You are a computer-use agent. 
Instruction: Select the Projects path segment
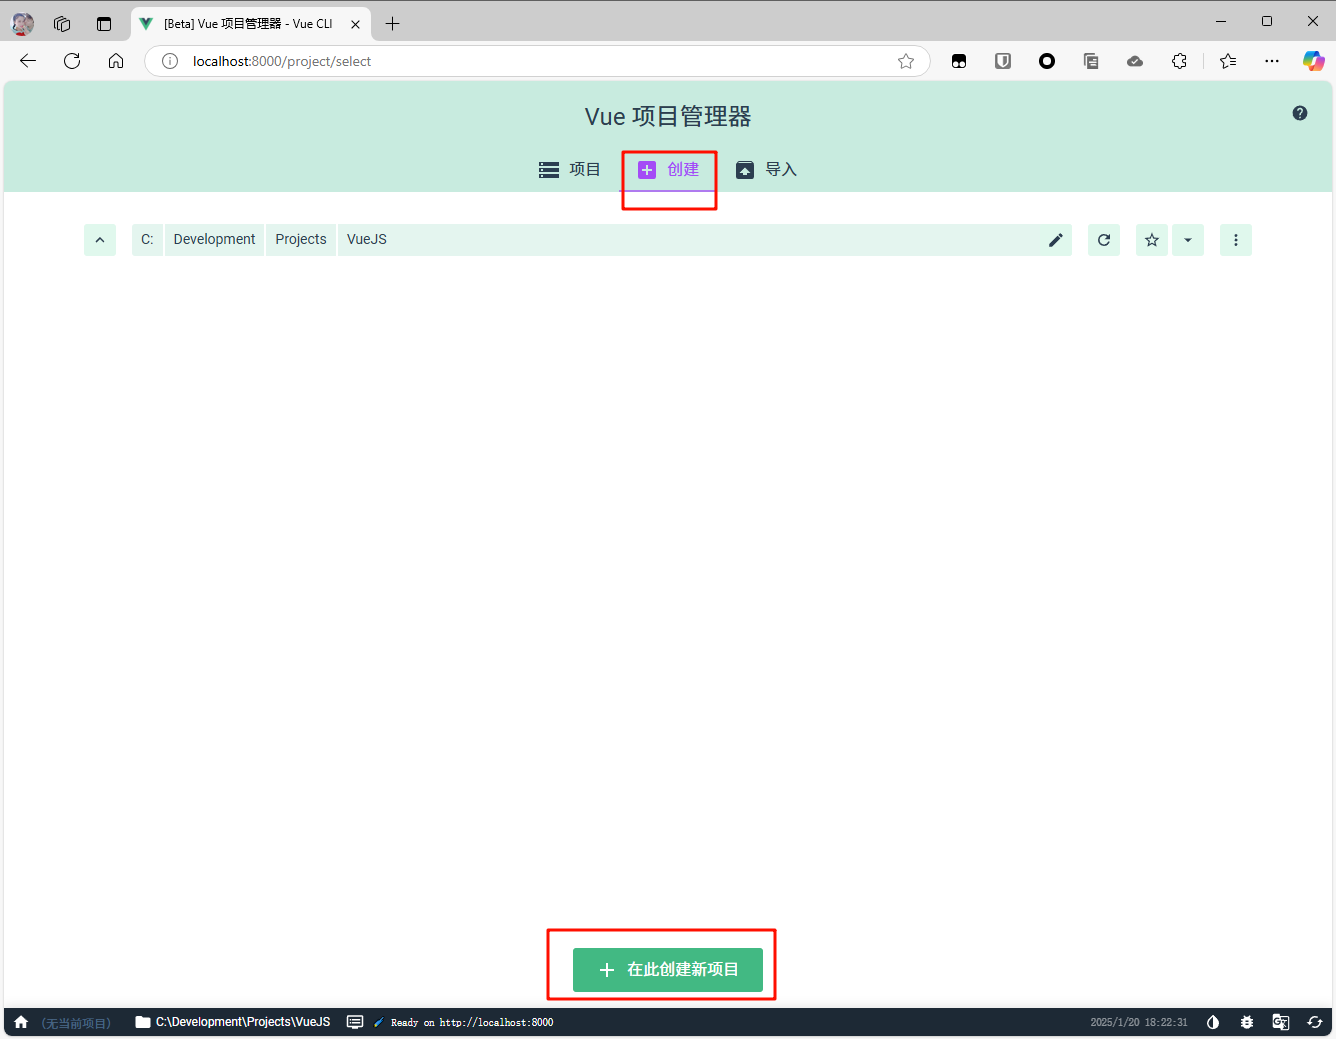point(301,240)
